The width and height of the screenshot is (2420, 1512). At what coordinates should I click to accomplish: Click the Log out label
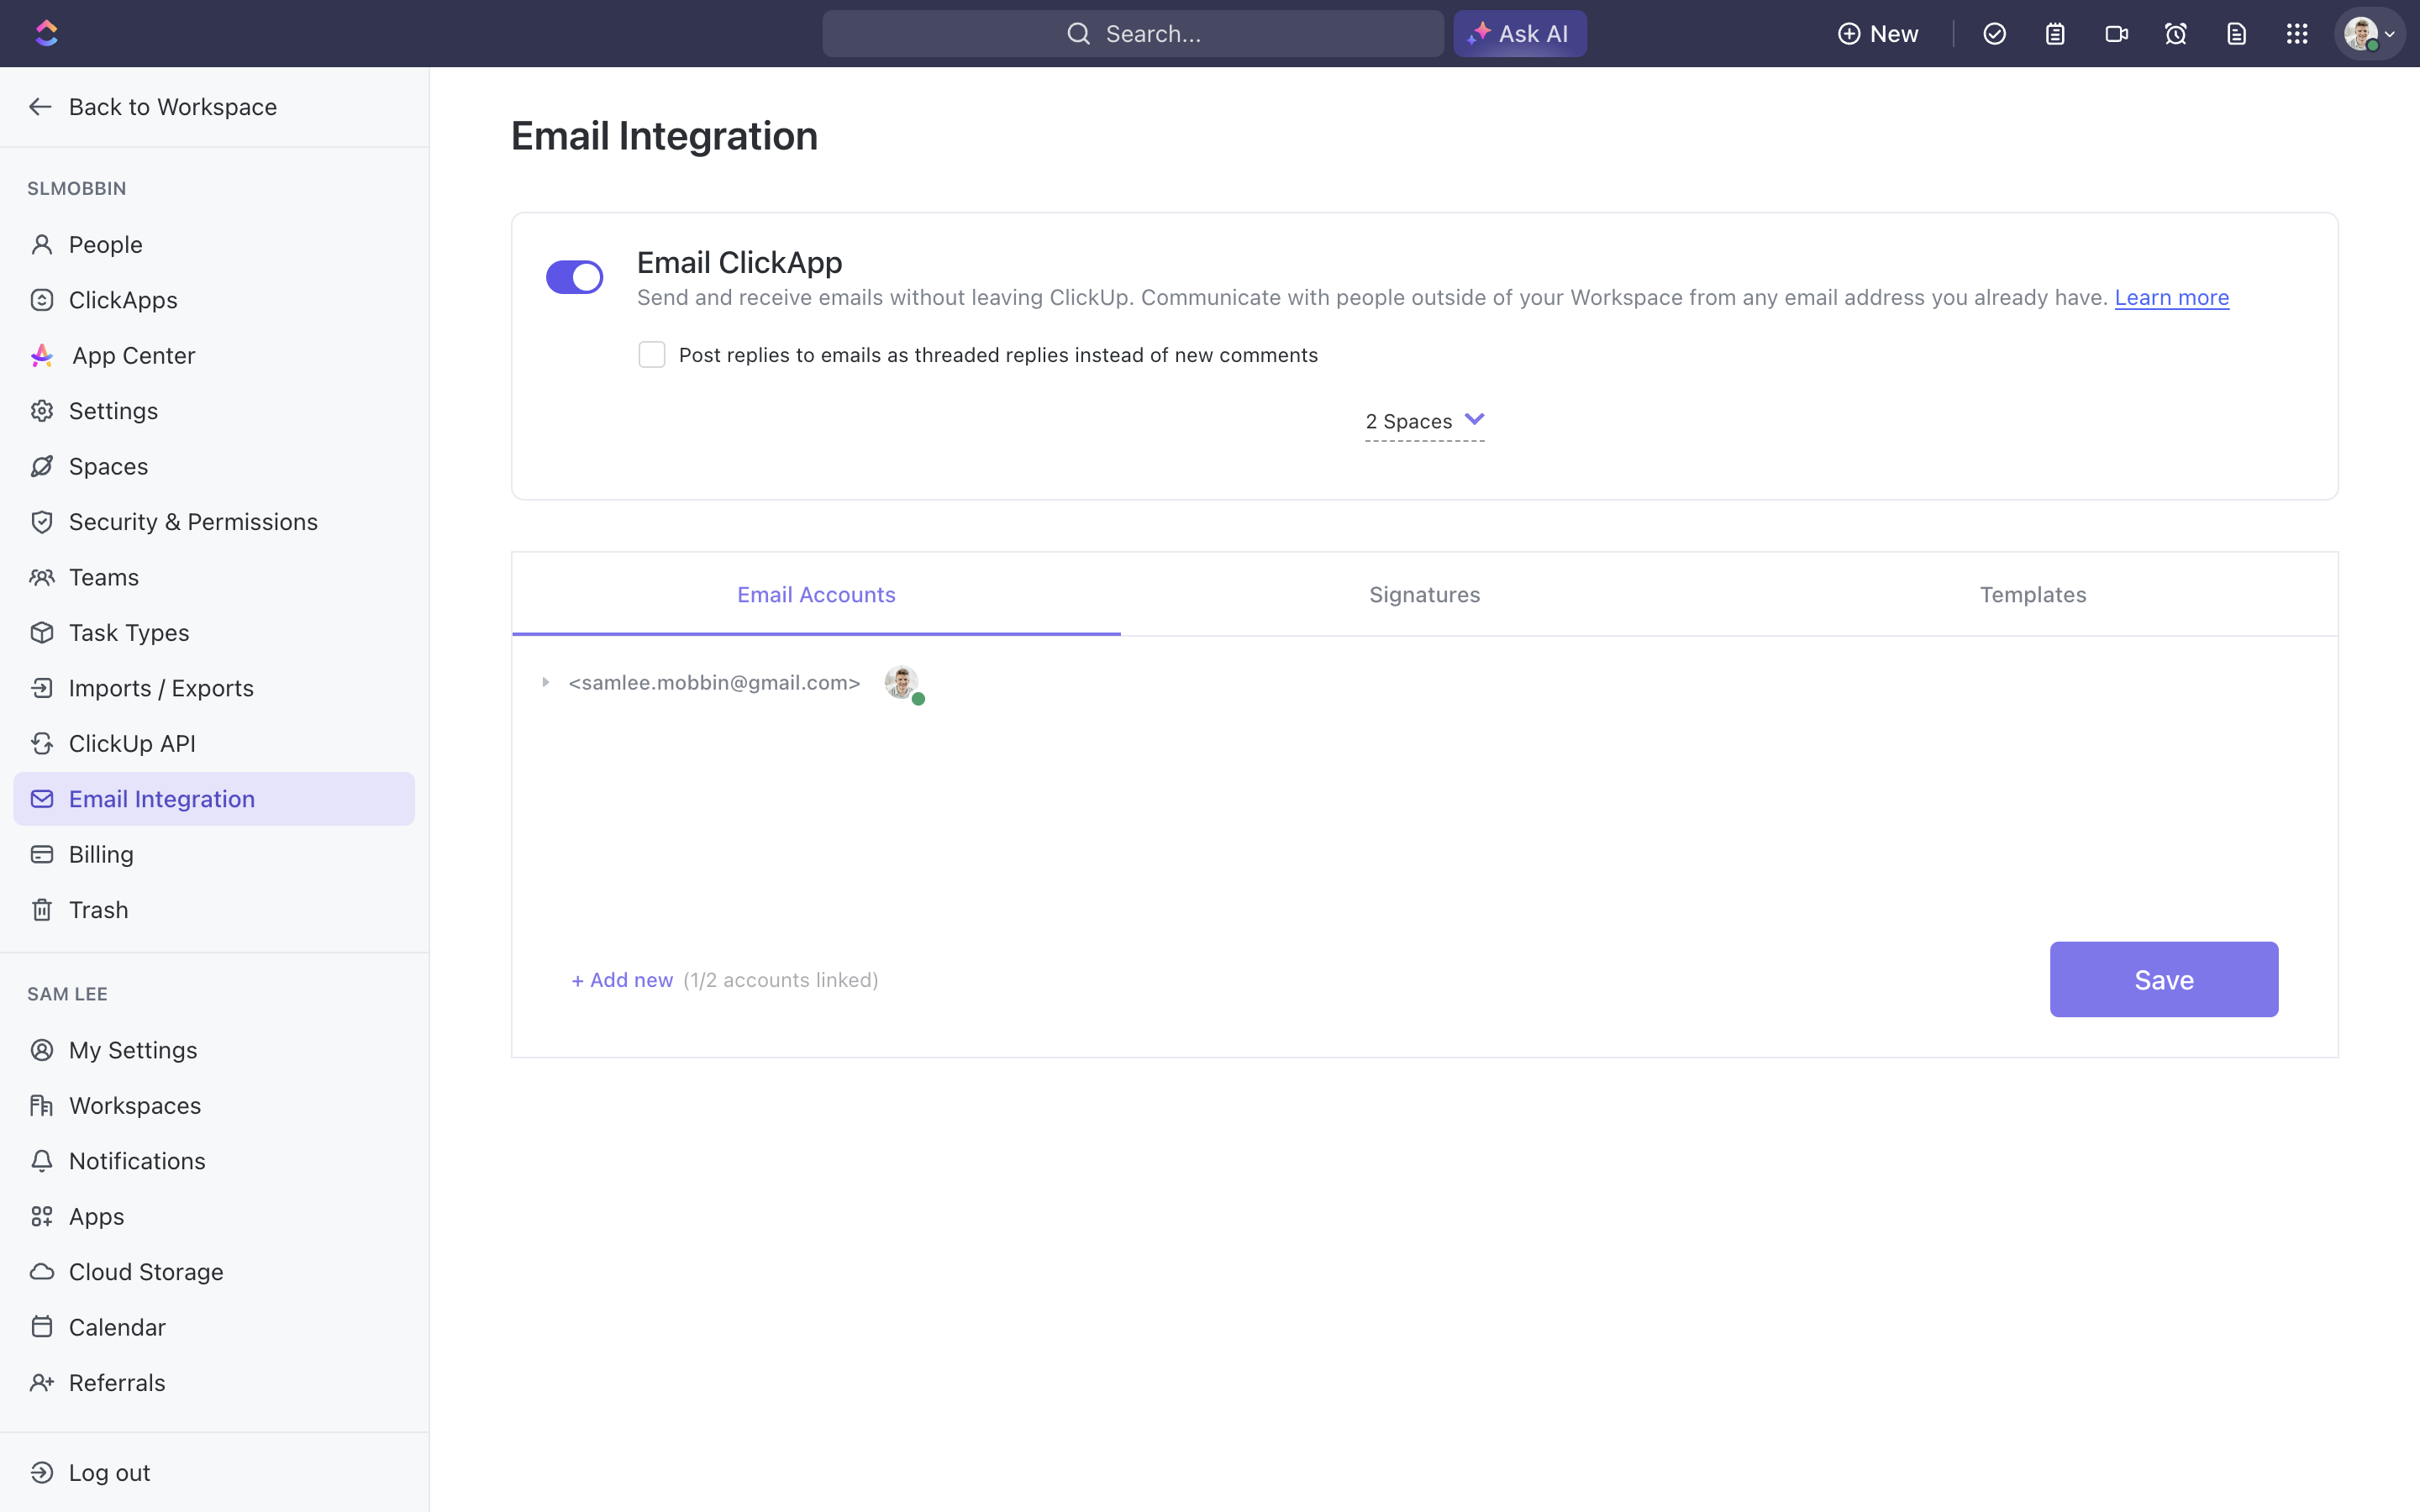click(109, 1473)
